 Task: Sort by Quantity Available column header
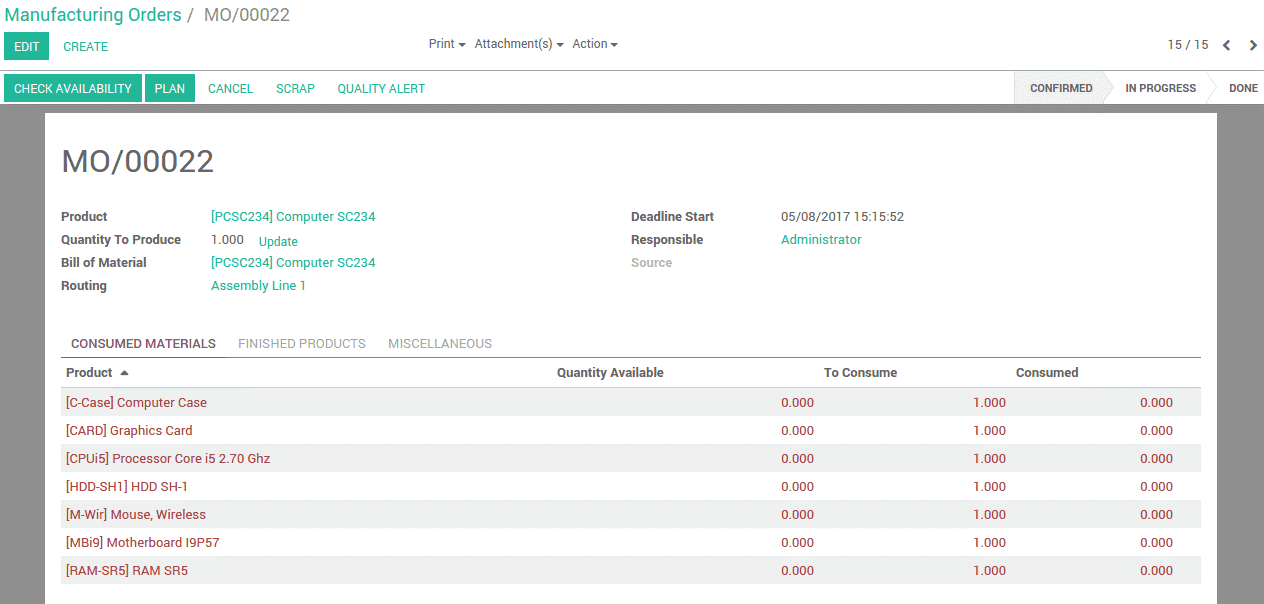tap(610, 372)
